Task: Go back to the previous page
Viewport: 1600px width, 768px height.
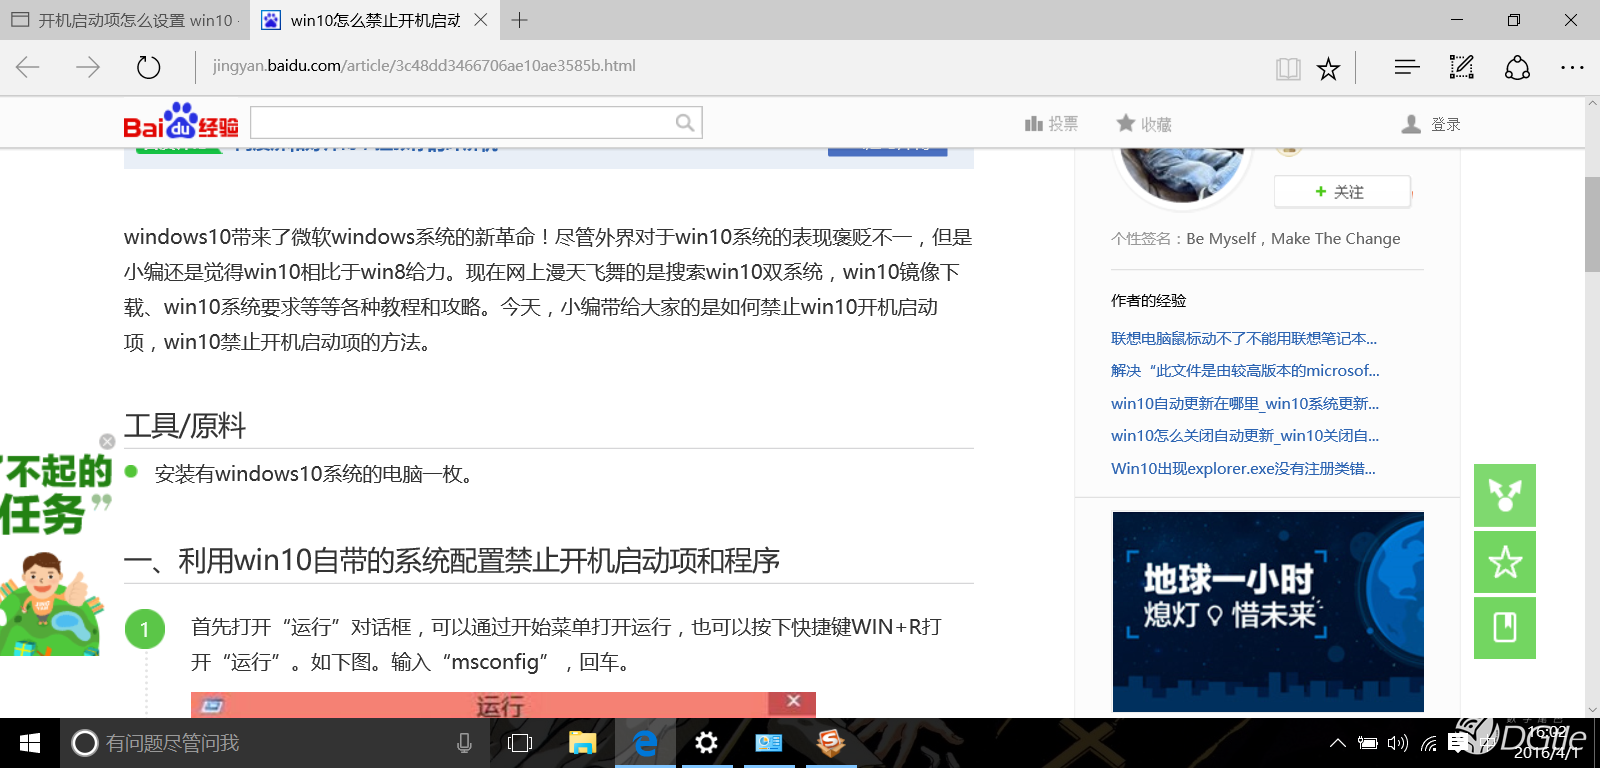Action: tap(28, 67)
